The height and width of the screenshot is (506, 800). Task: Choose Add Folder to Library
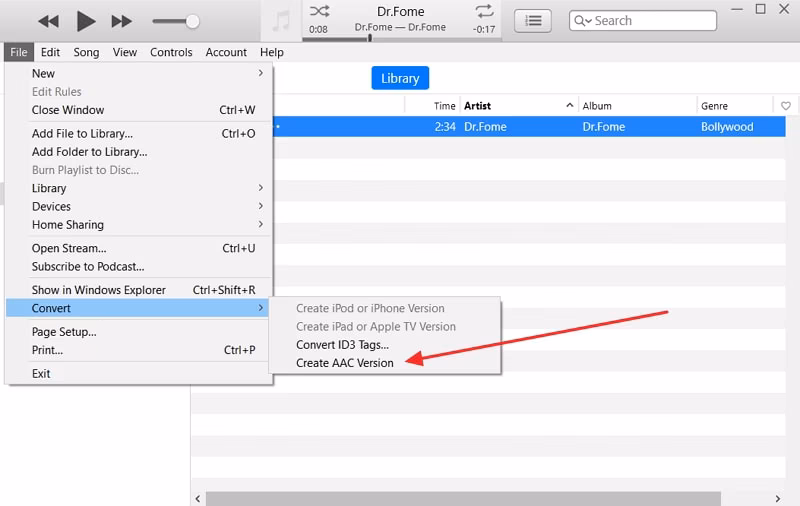[x=138, y=152]
